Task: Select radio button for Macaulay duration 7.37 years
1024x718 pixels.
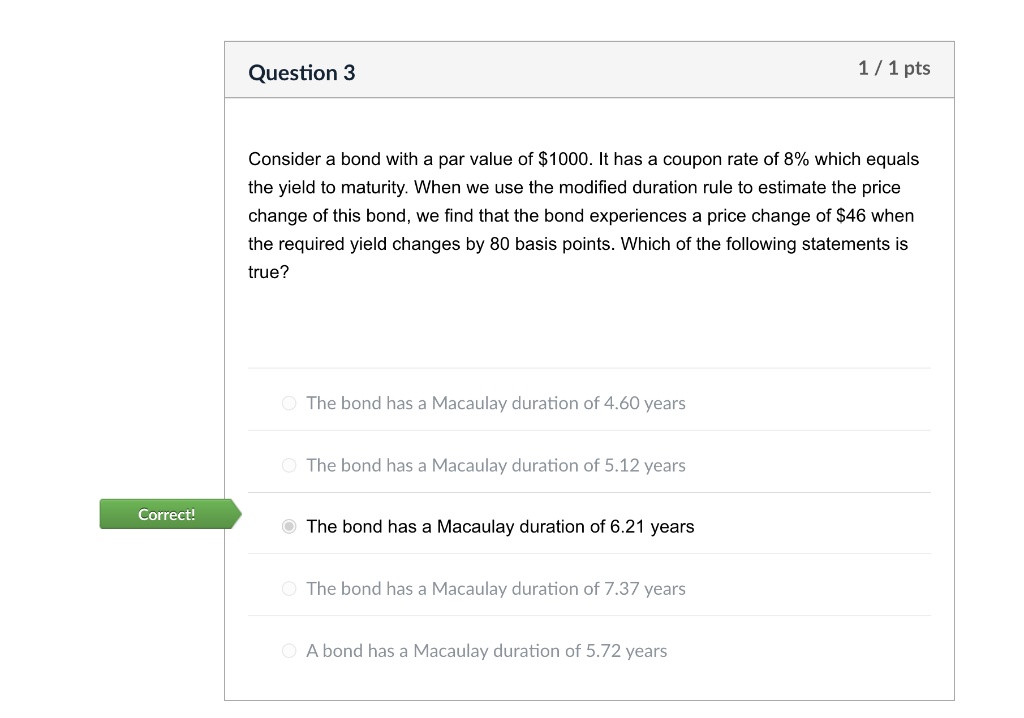Action: (288, 589)
